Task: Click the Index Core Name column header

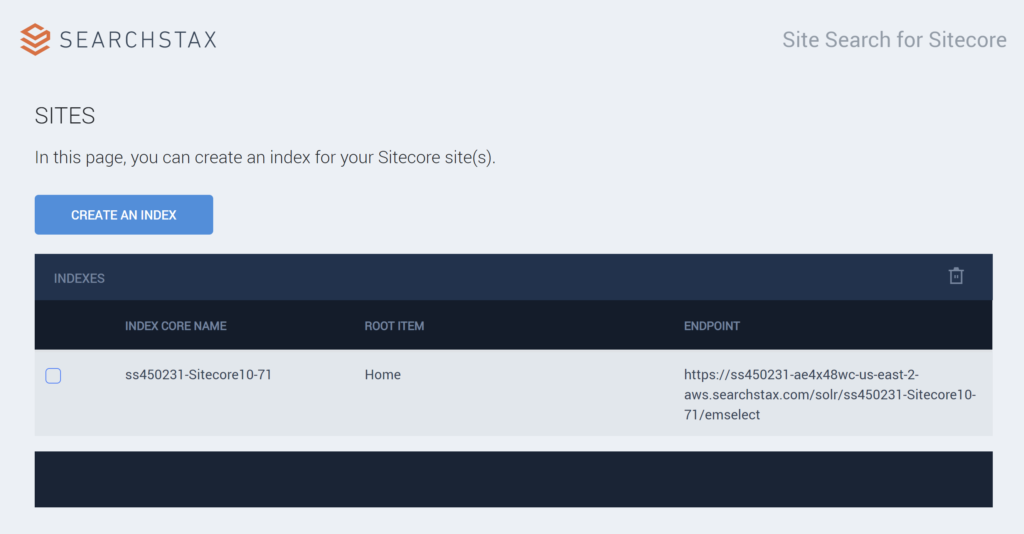Action: click(176, 326)
